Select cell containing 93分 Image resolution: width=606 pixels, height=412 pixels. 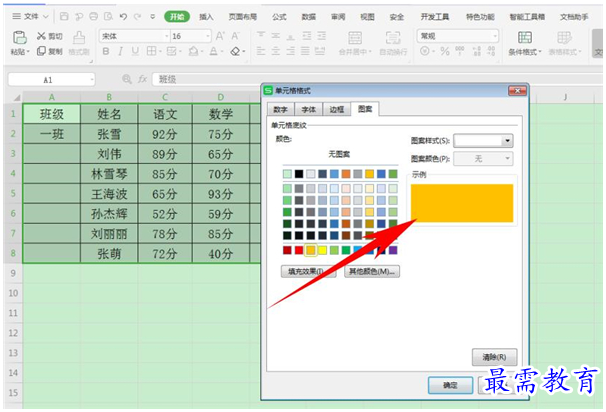pyautogui.click(x=220, y=194)
